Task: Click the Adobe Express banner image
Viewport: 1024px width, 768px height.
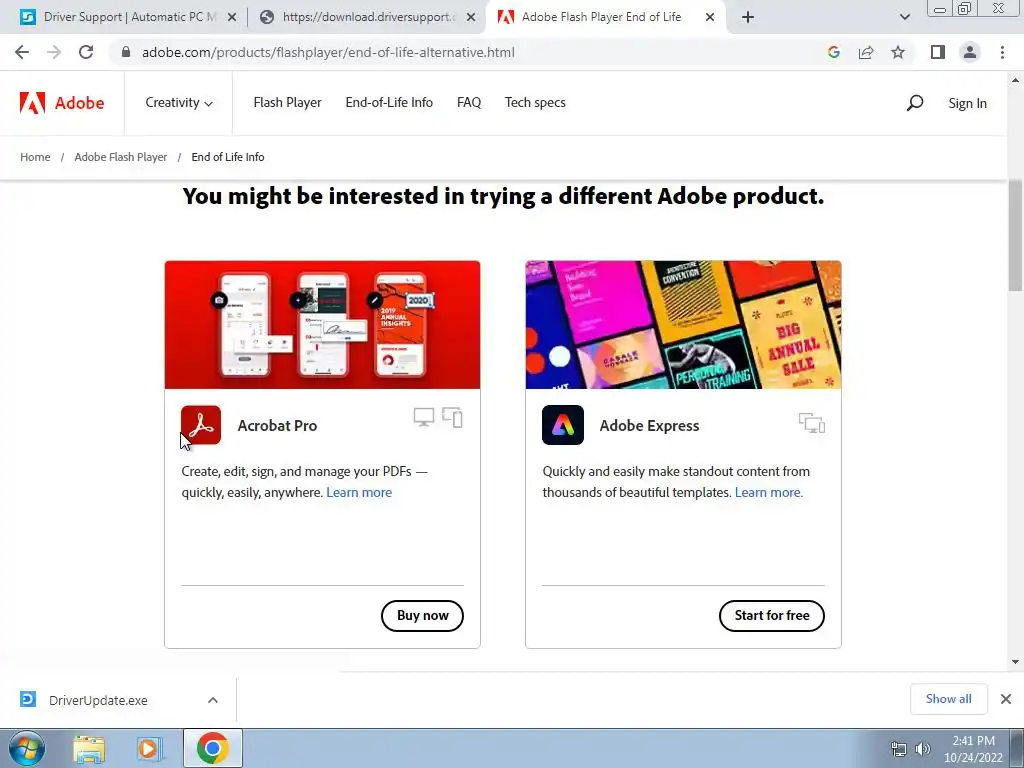Action: 684,325
